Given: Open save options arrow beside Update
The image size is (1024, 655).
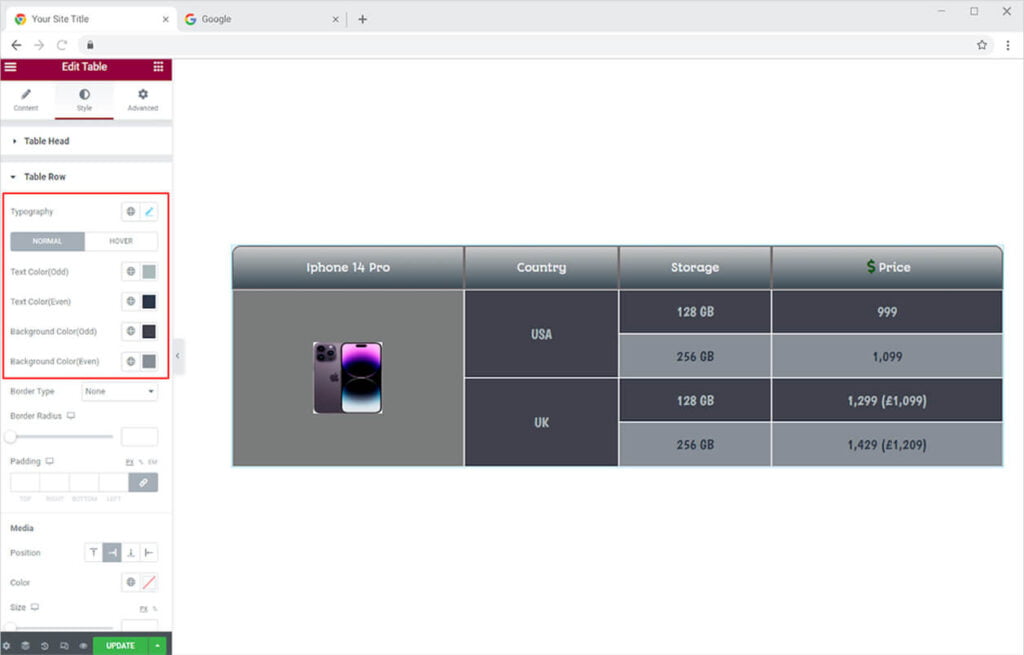Looking at the screenshot, I should click(157, 646).
